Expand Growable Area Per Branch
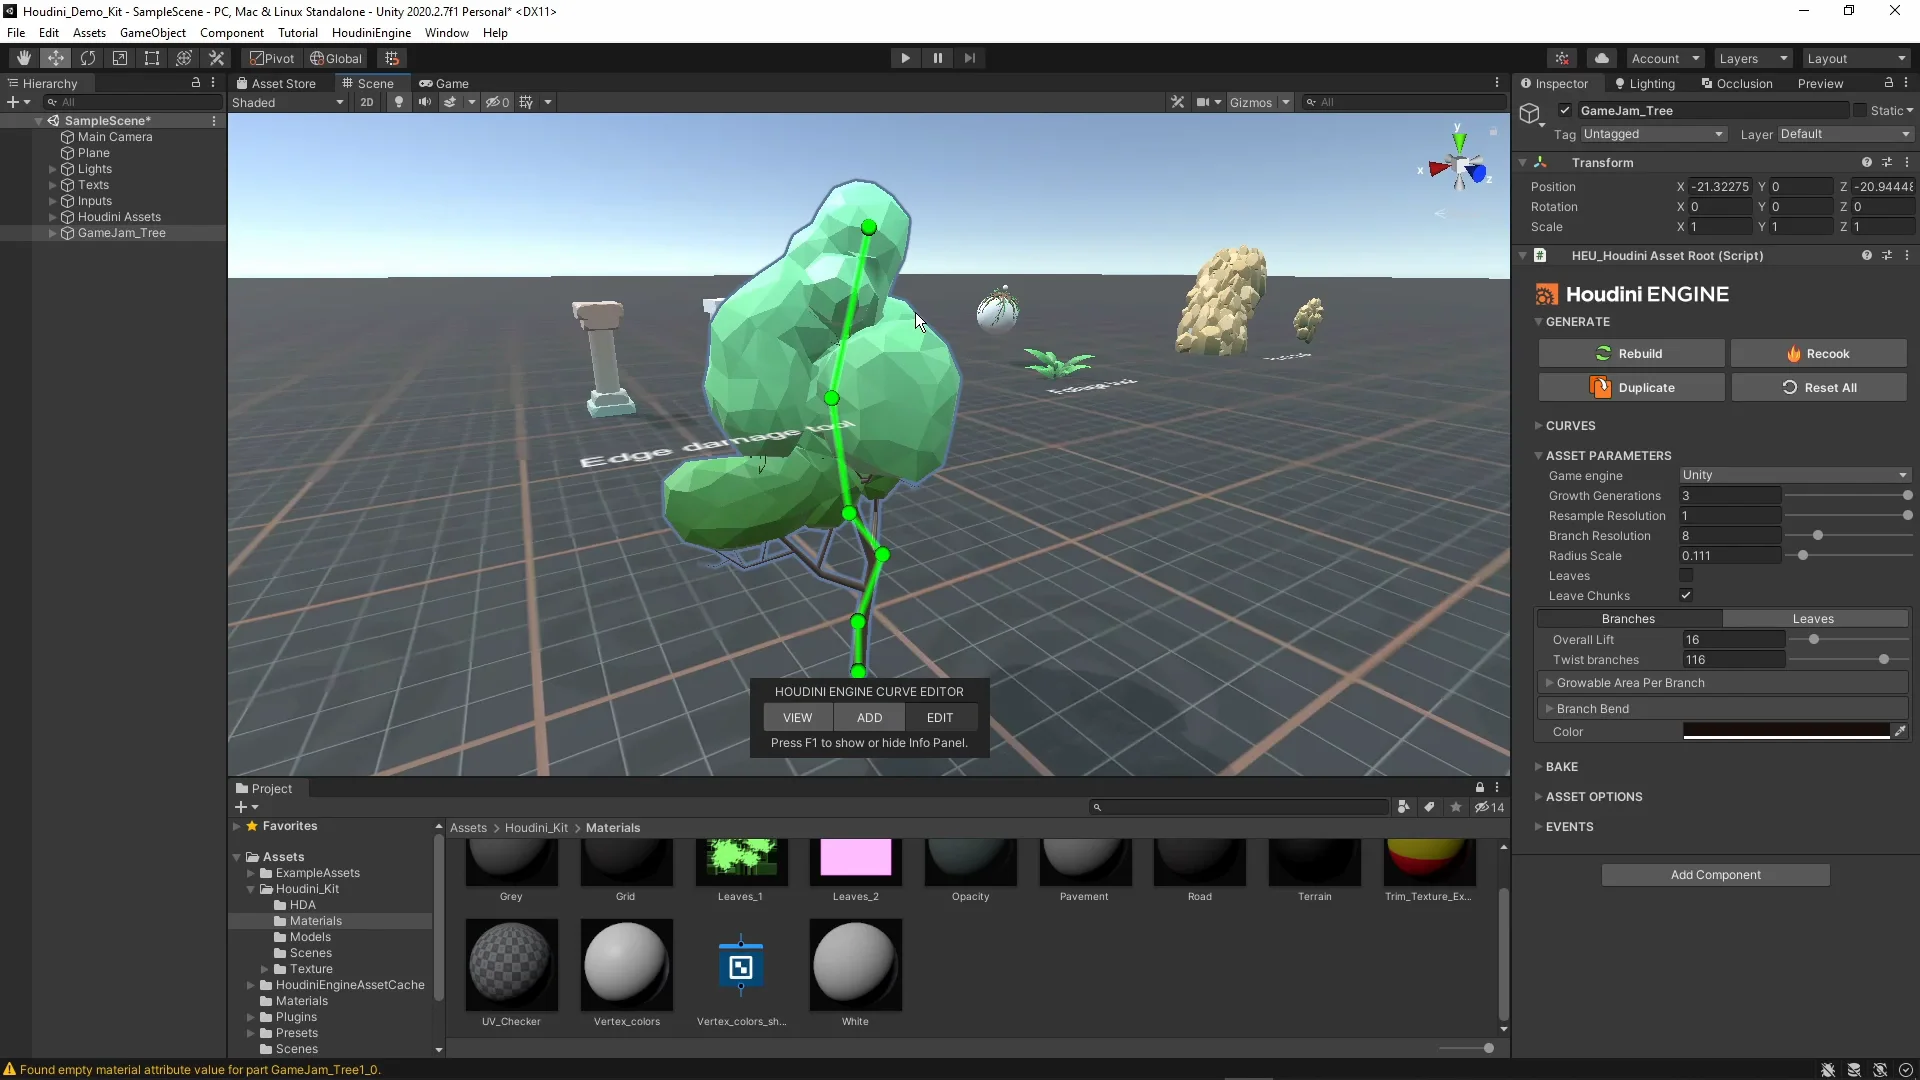The image size is (1920, 1080). click(1630, 683)
